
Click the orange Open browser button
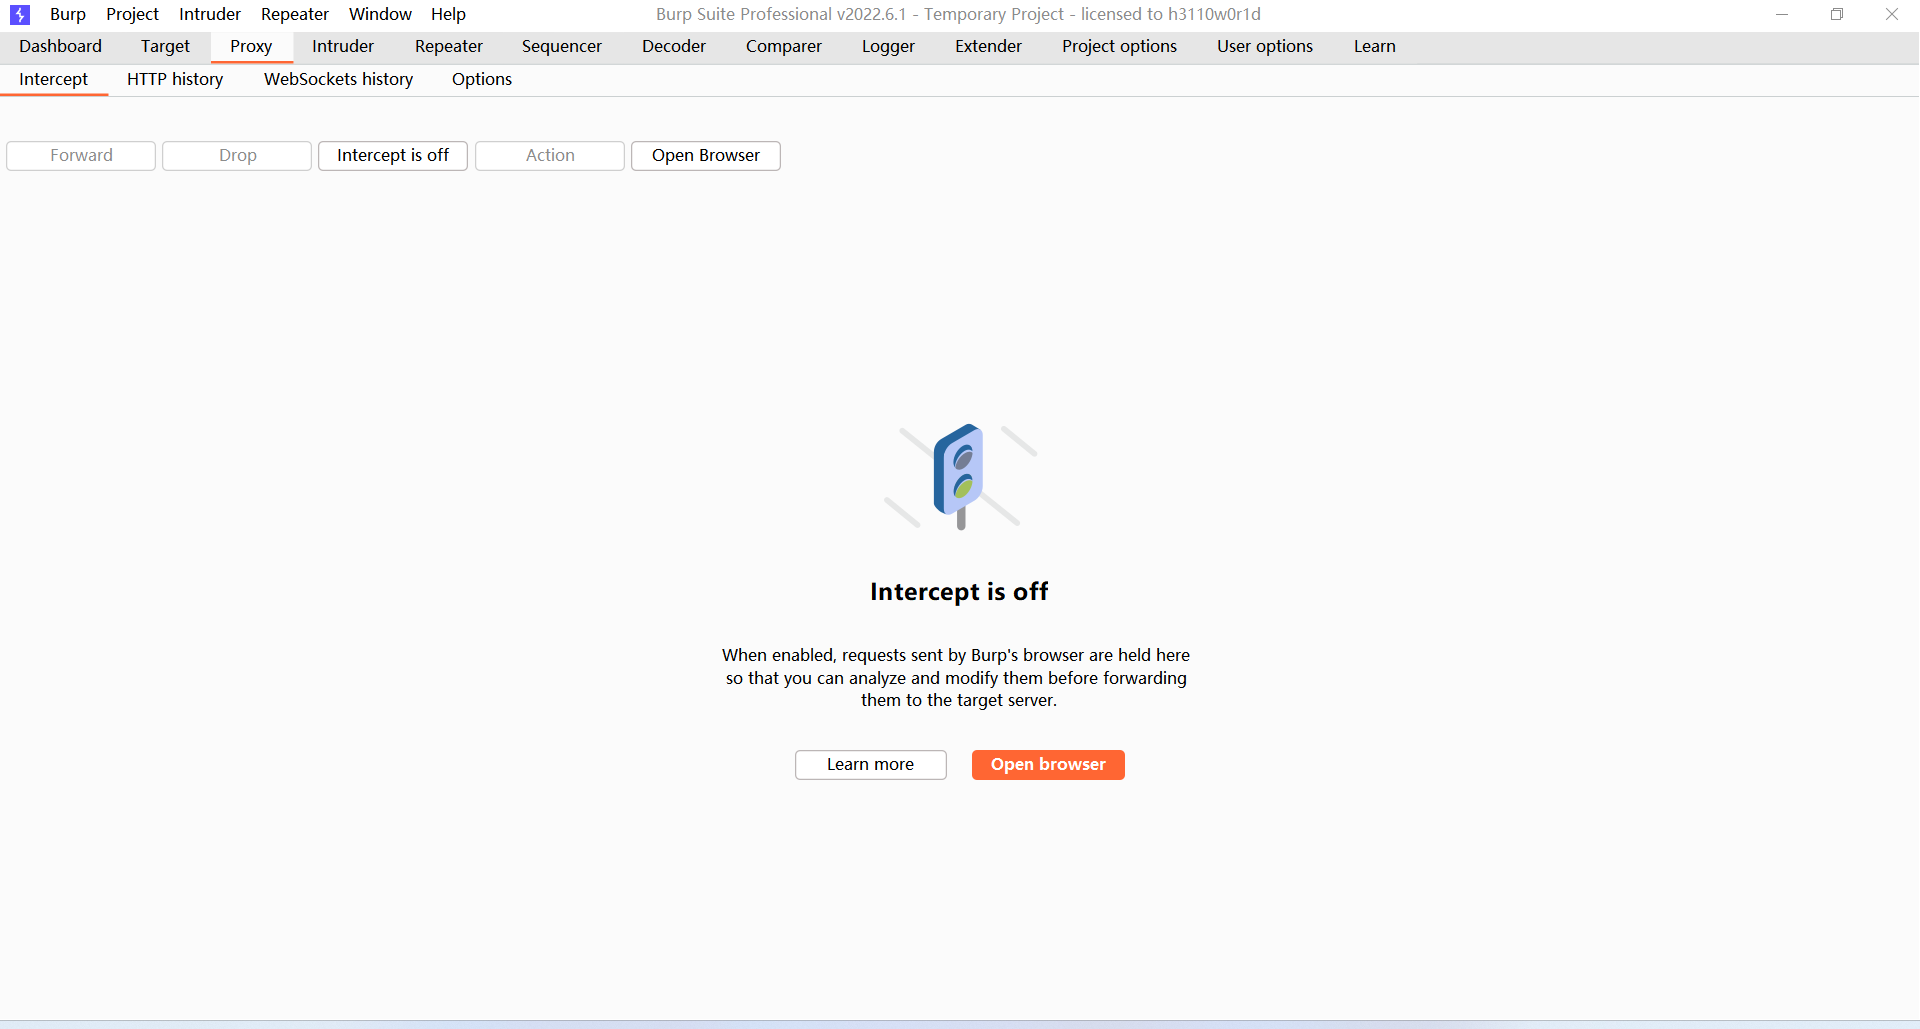[x=1048, y=764]
